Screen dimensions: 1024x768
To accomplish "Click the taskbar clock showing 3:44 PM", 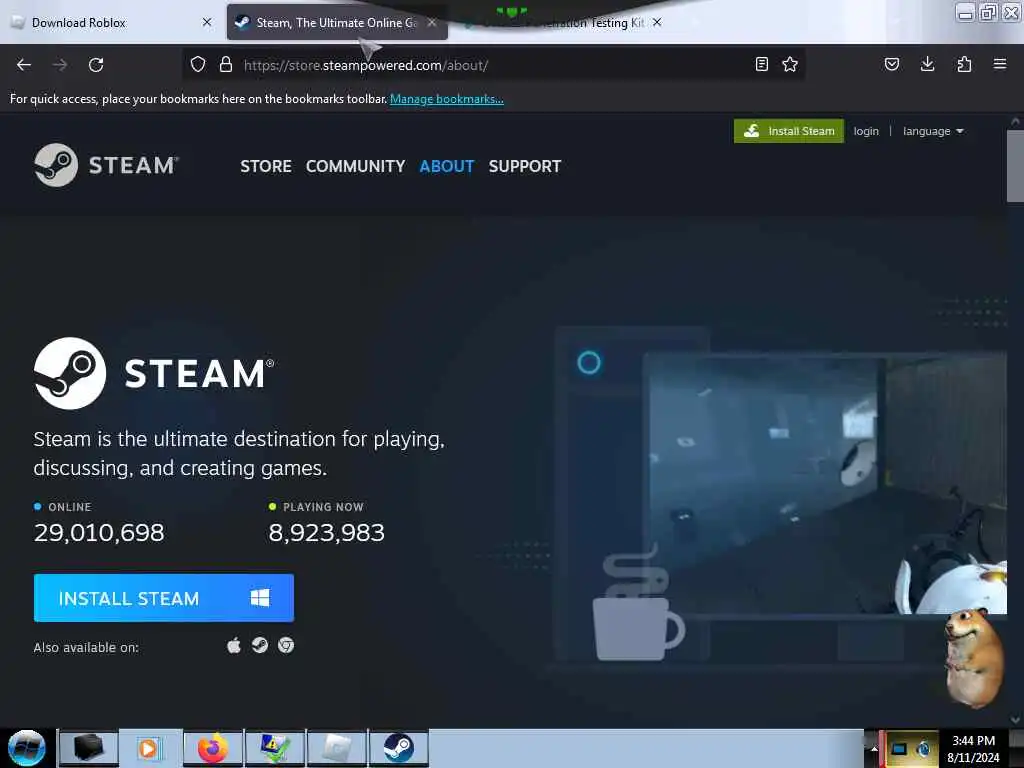I will click(974, 748).
